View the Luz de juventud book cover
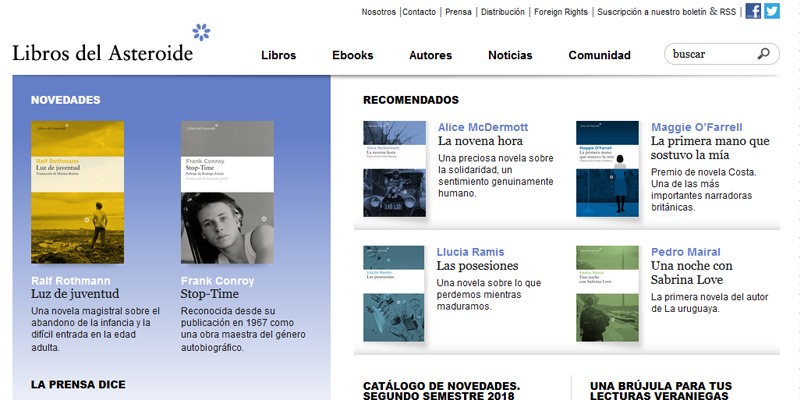The height and width of the screenshot is (400, 800). click(77, 192)
